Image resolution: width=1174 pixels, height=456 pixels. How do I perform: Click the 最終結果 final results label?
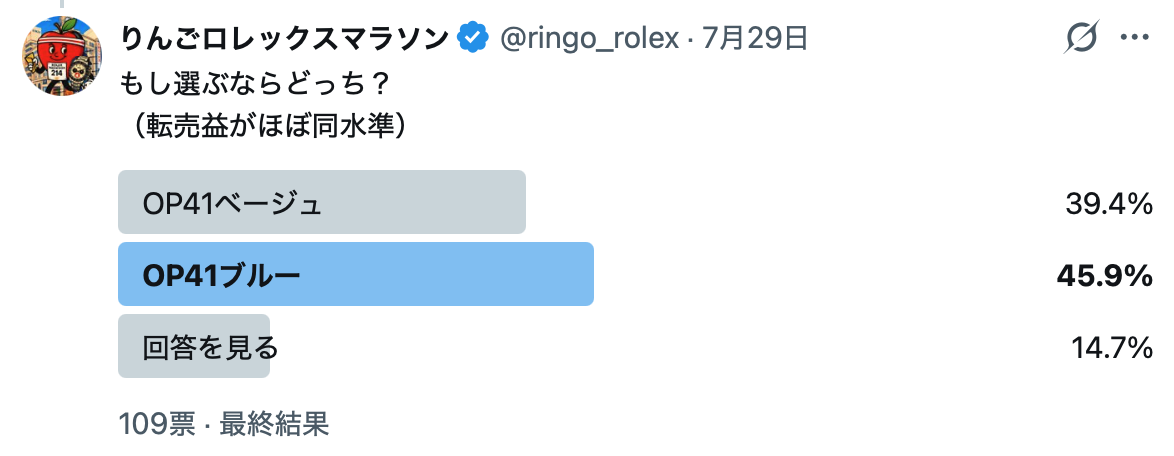(x=274, y=424)
